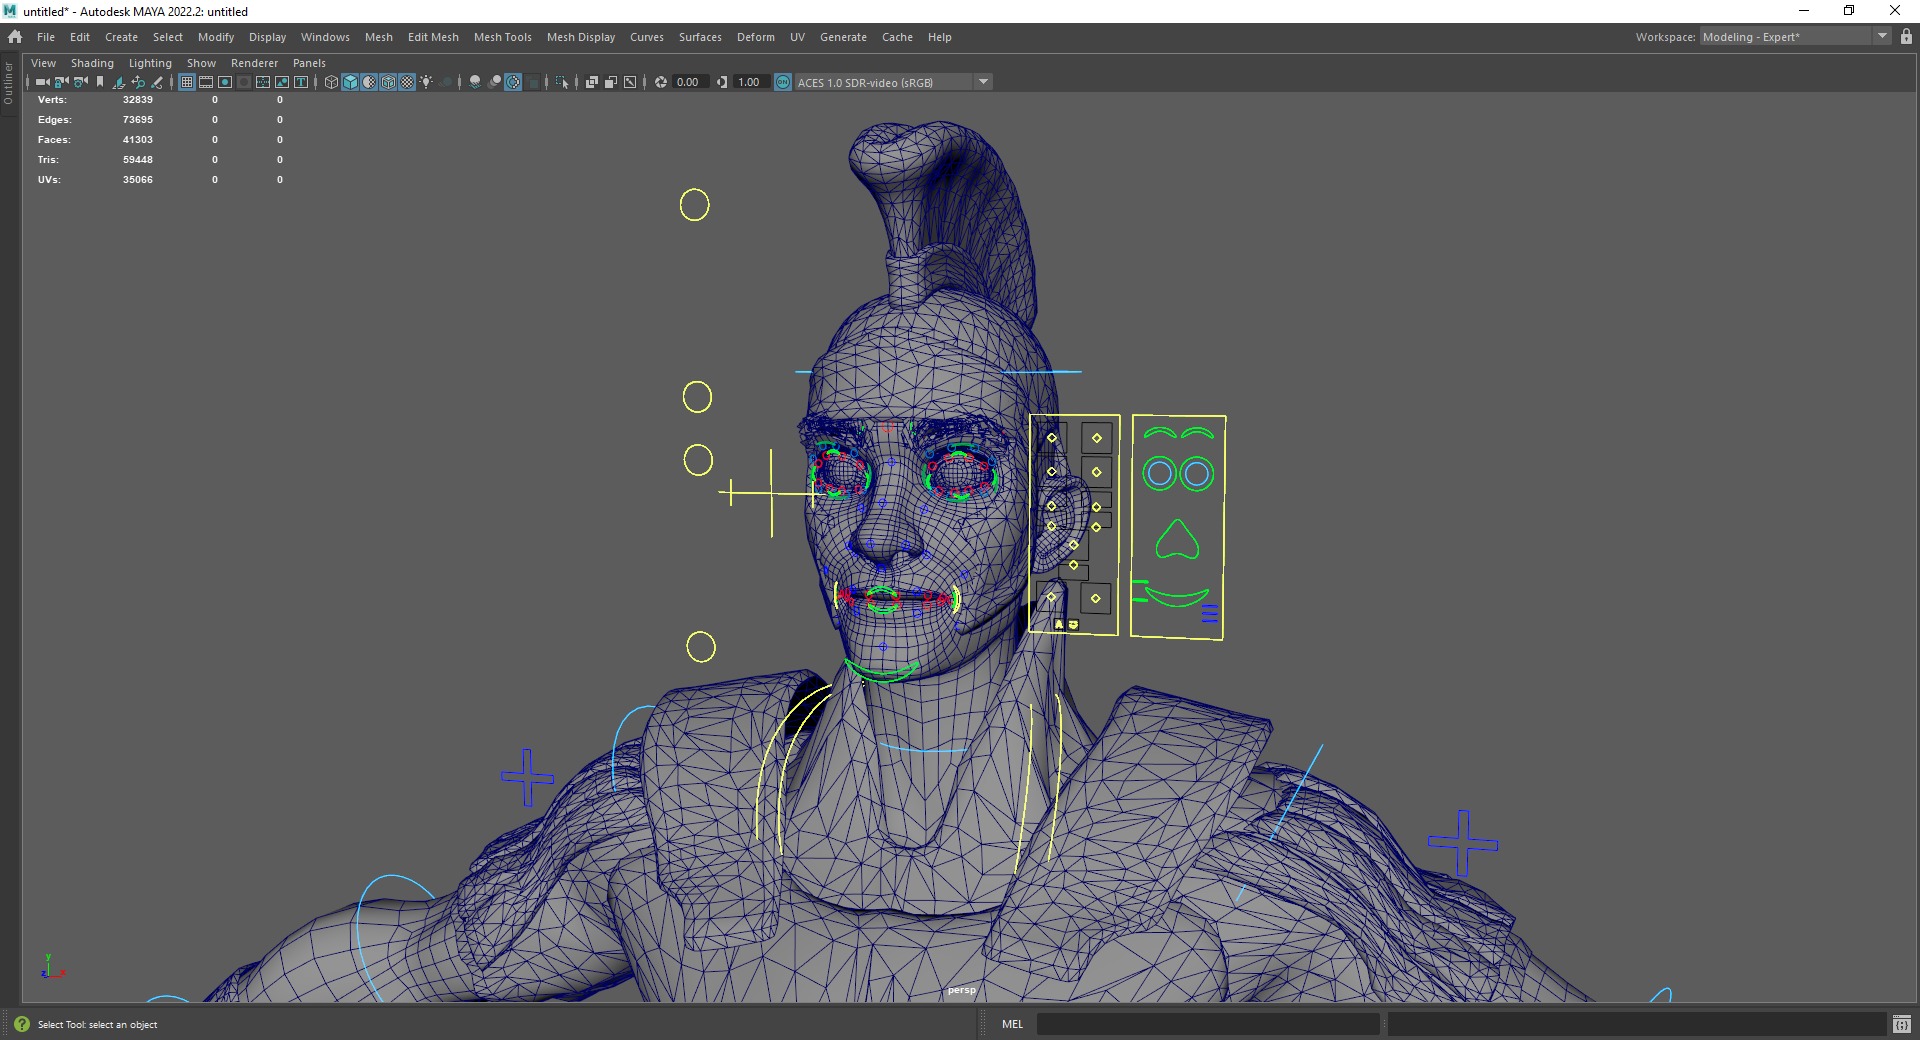Toggle the Safe Action icon
Screen dimensions: 1920x1040
282,82
